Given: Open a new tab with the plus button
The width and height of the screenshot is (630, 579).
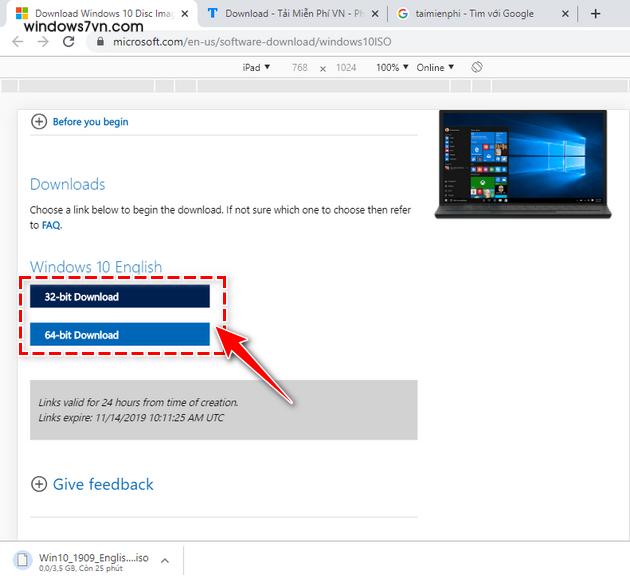Looking at the screenshot, I should (596, 14).
